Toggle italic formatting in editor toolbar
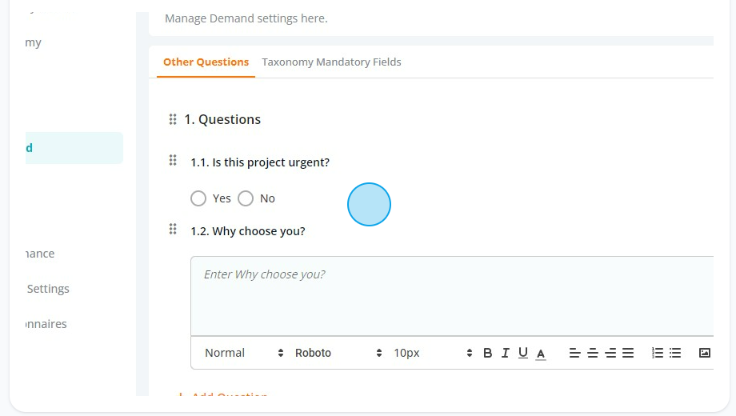This screenshot has width=736, height=416. (x=505, y=353)
